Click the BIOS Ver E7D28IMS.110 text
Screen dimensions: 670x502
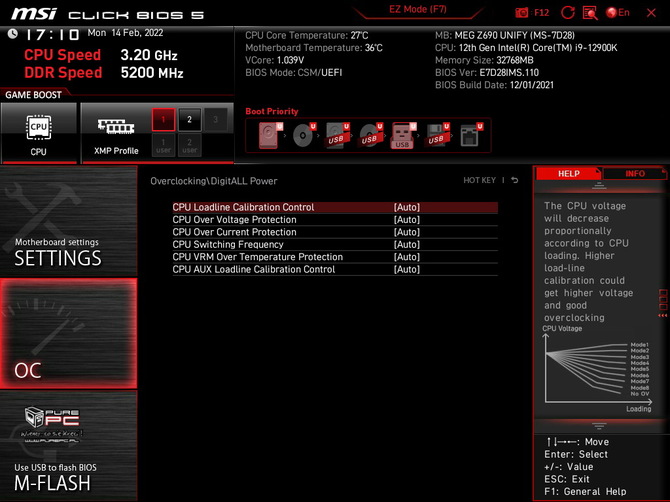tap(487, 73)
